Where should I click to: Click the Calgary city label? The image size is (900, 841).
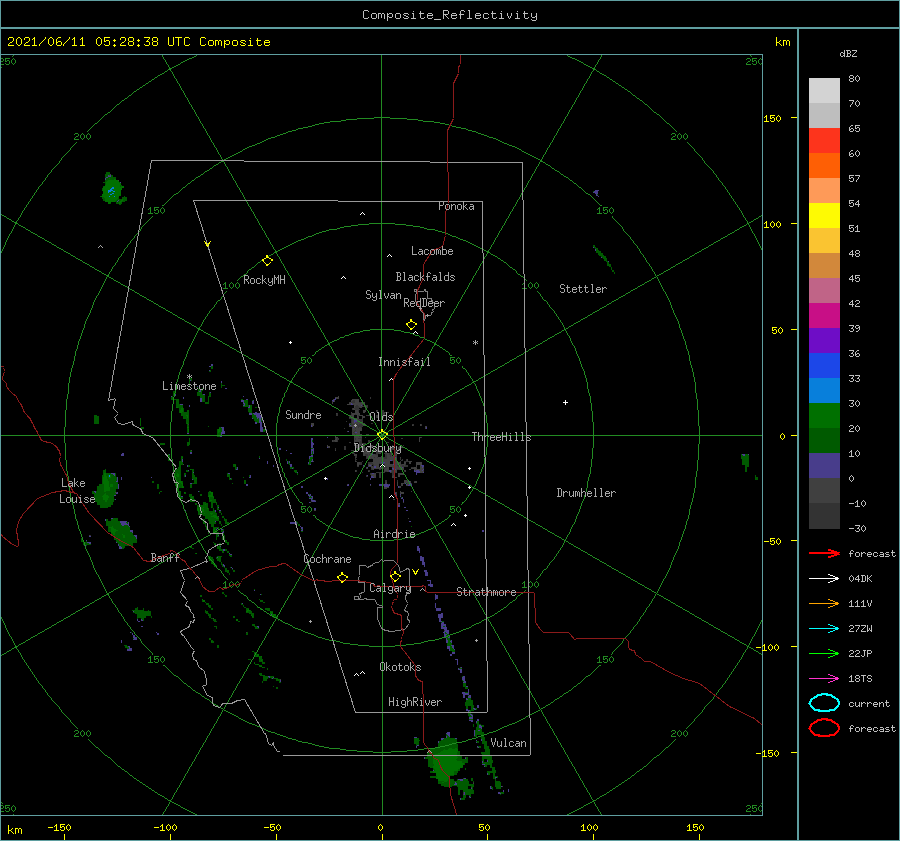(x=390, y=588)
